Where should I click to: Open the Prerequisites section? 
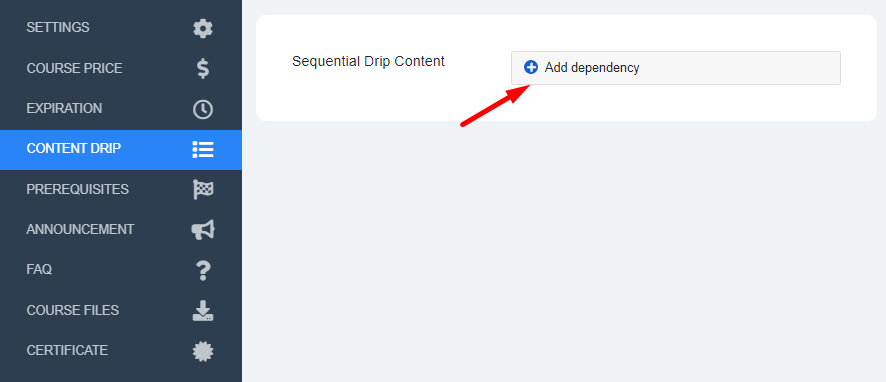[121, 189]
